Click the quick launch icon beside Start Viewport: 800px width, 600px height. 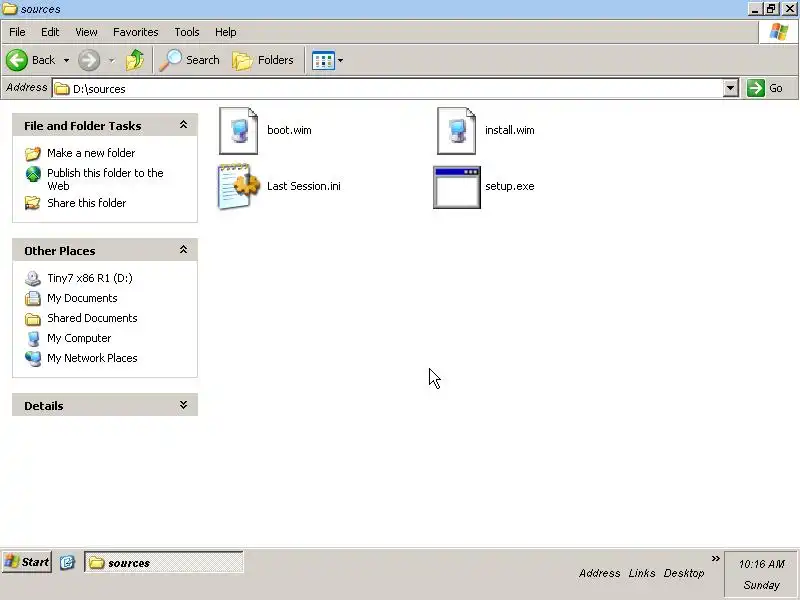click(67, 562)
